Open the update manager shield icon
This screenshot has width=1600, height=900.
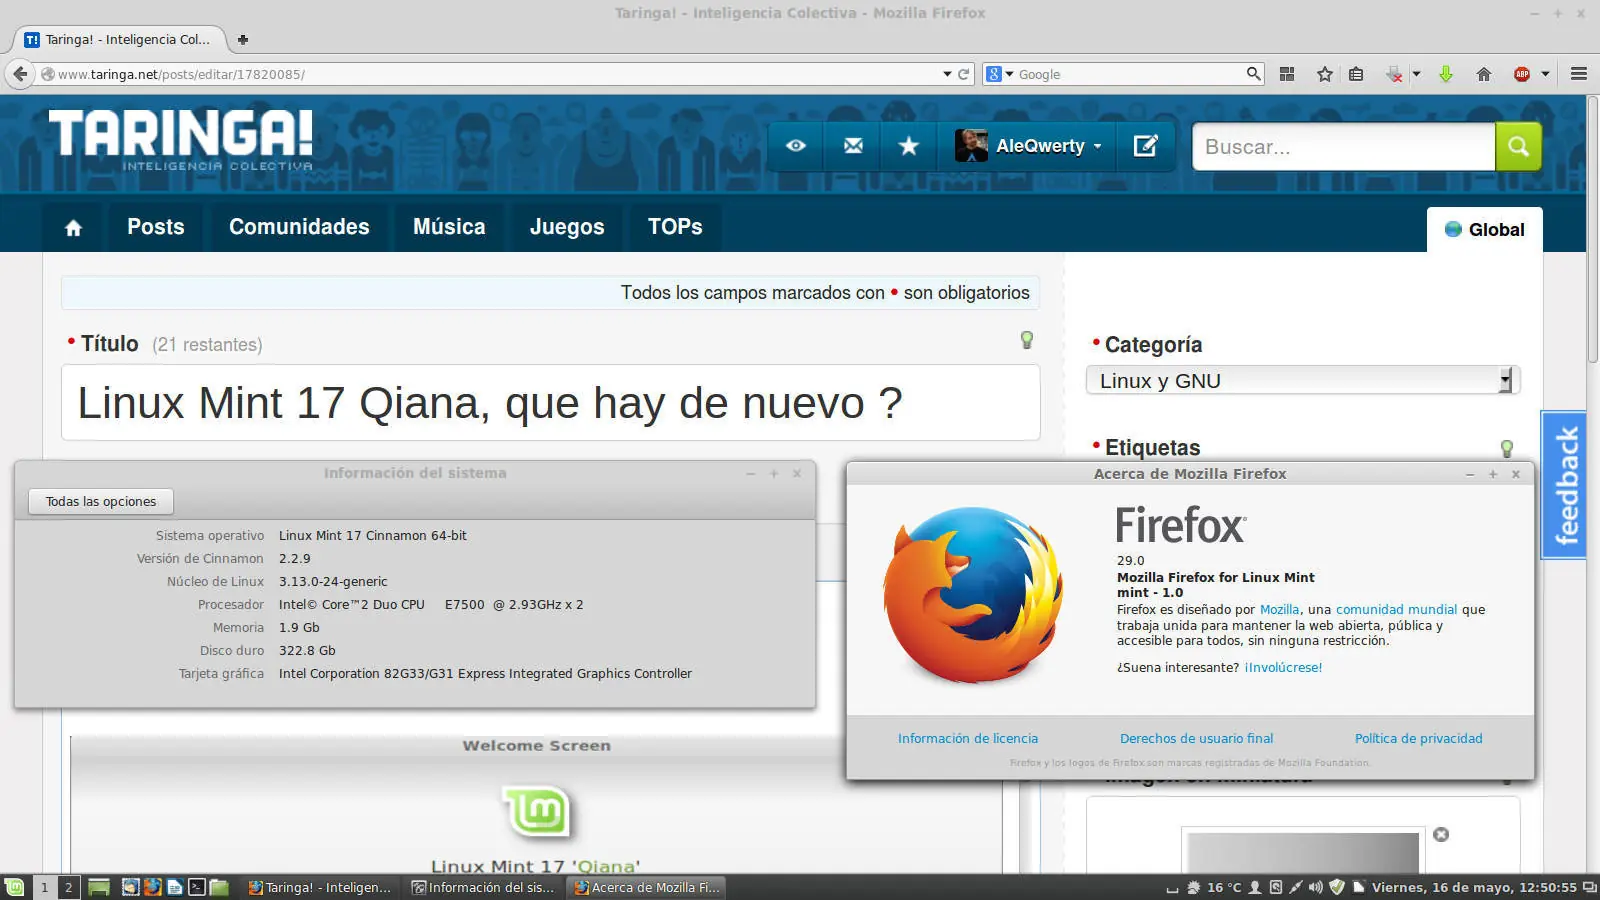click(x=1337, y=887)
